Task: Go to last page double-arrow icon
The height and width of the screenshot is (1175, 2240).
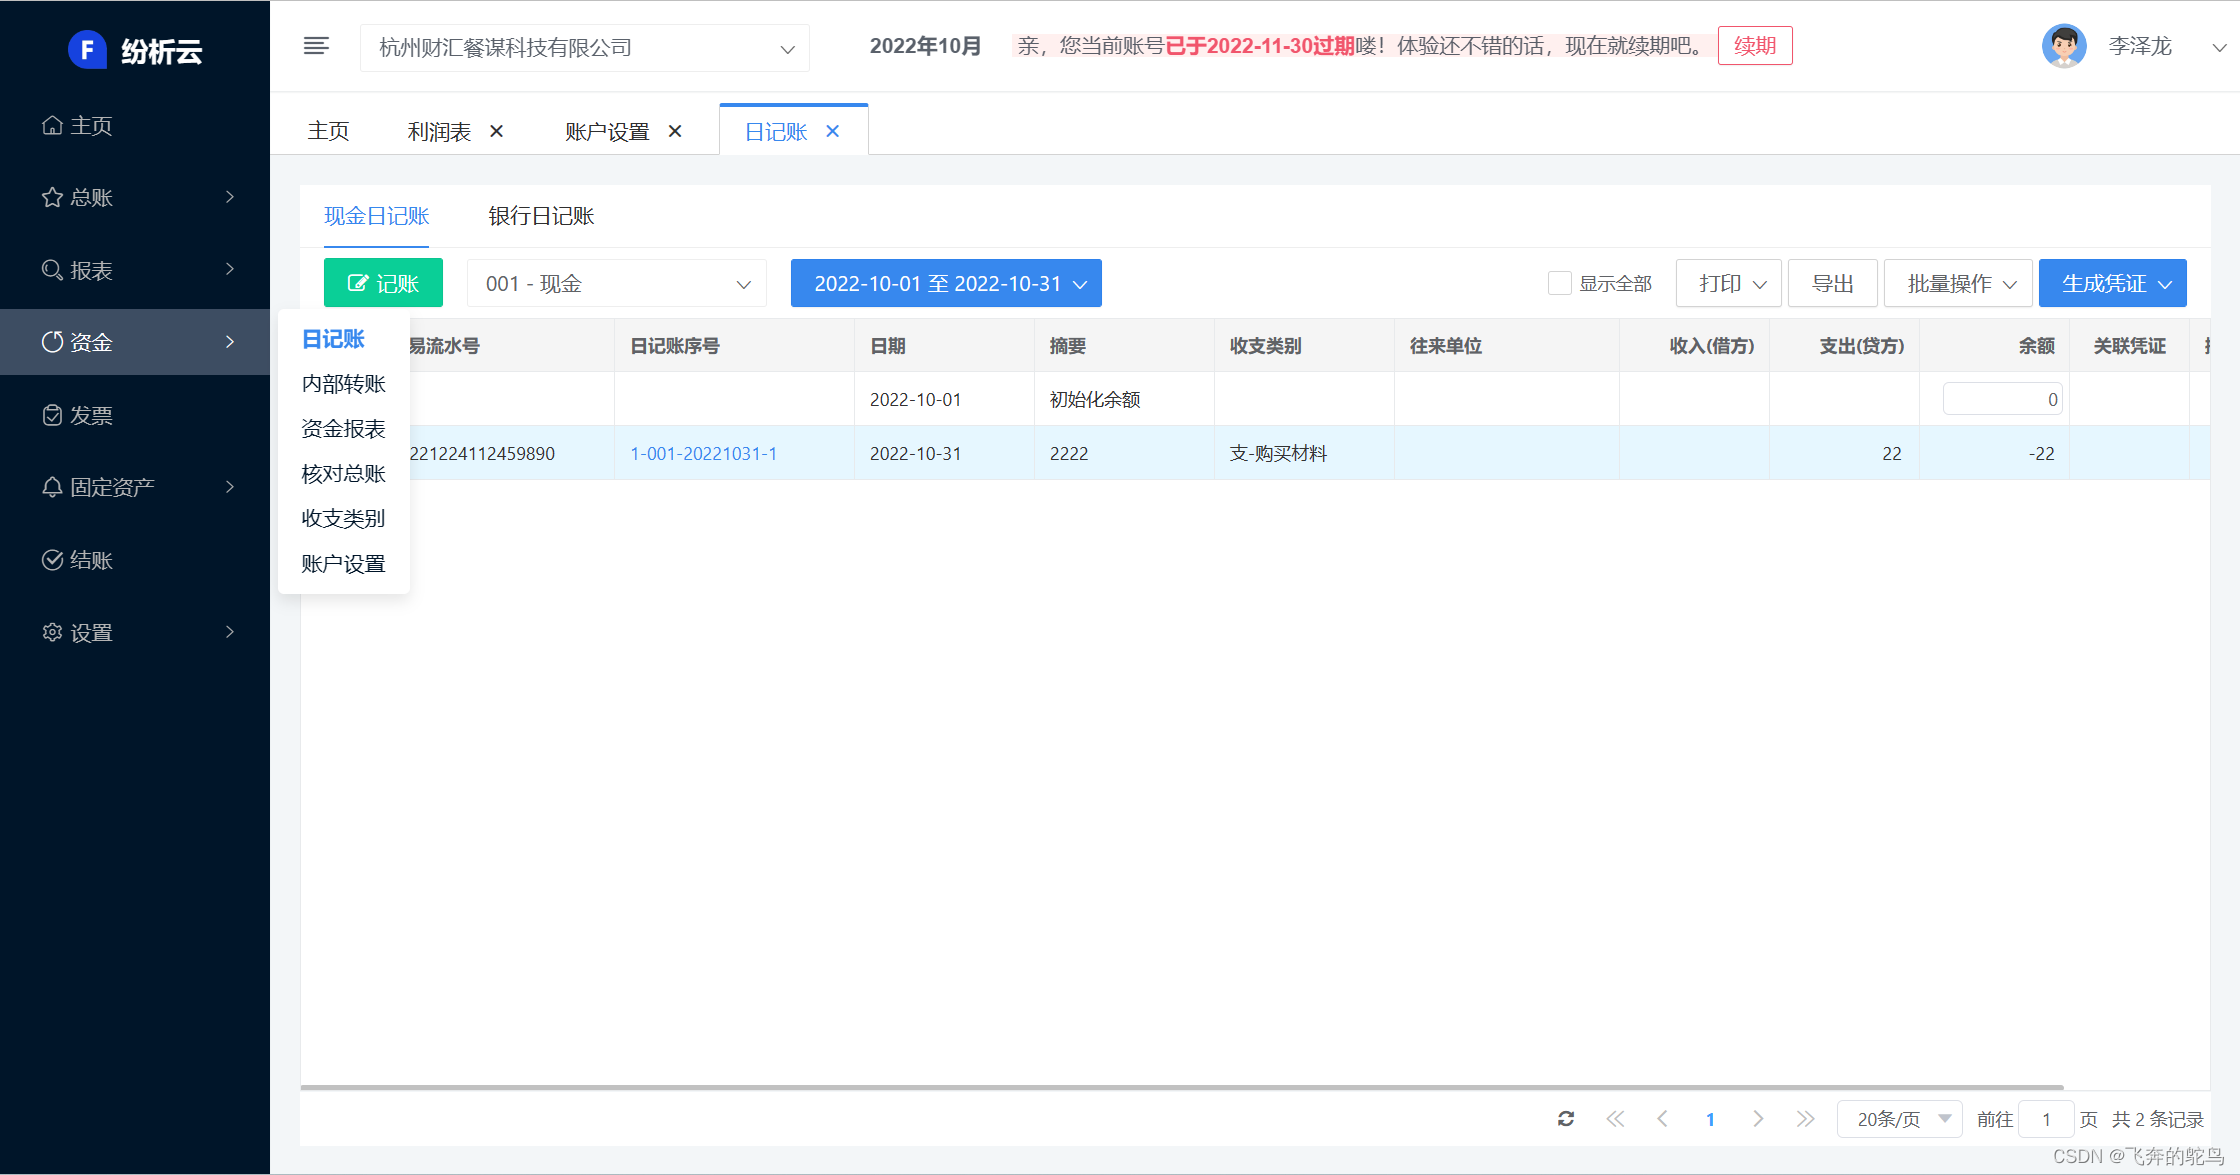Action: pos(1805,1119)
